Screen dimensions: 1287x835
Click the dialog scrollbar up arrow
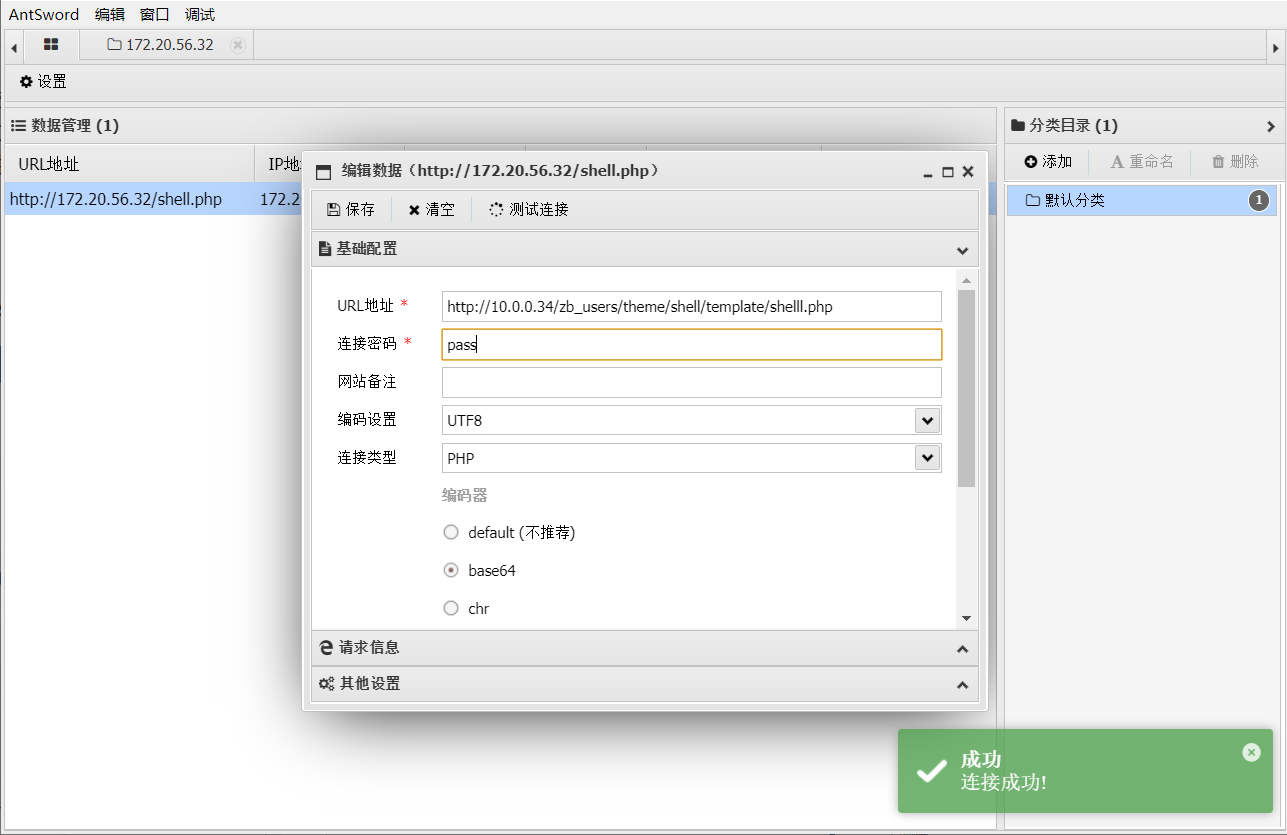pos(966,279)
